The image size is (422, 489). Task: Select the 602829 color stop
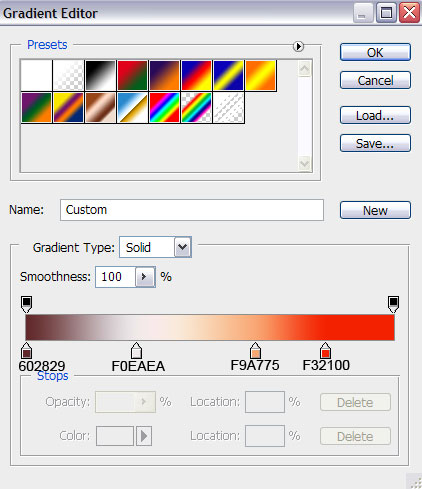tap(26, 350)
